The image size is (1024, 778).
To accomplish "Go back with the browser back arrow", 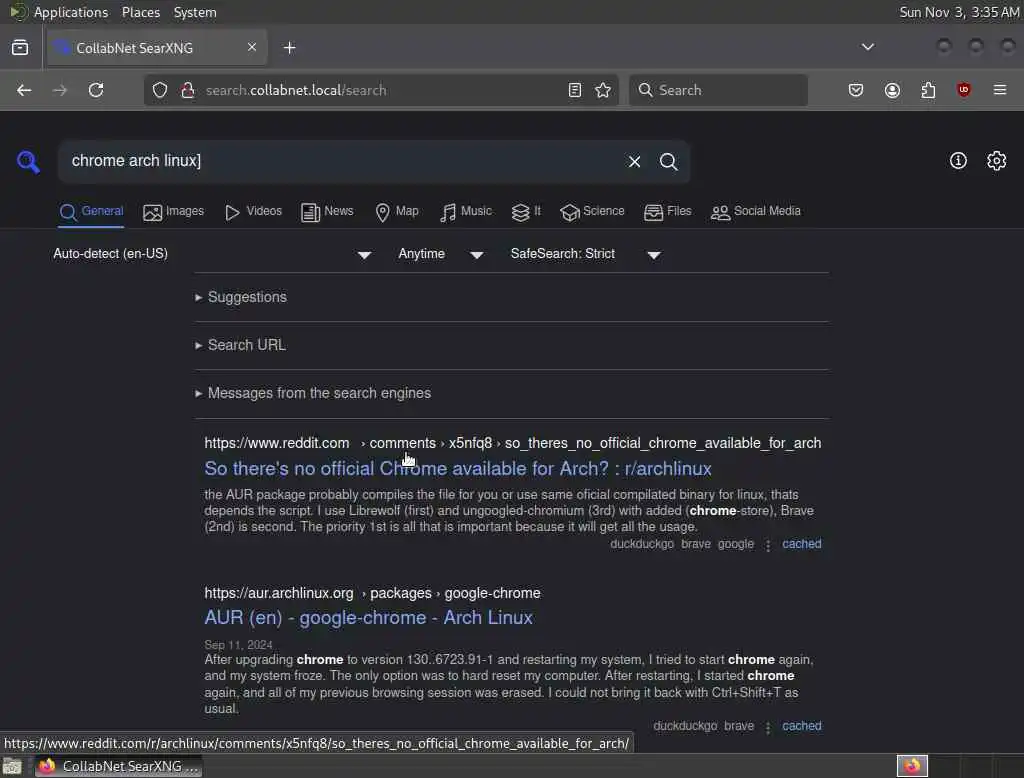I will tap(24, 90).
